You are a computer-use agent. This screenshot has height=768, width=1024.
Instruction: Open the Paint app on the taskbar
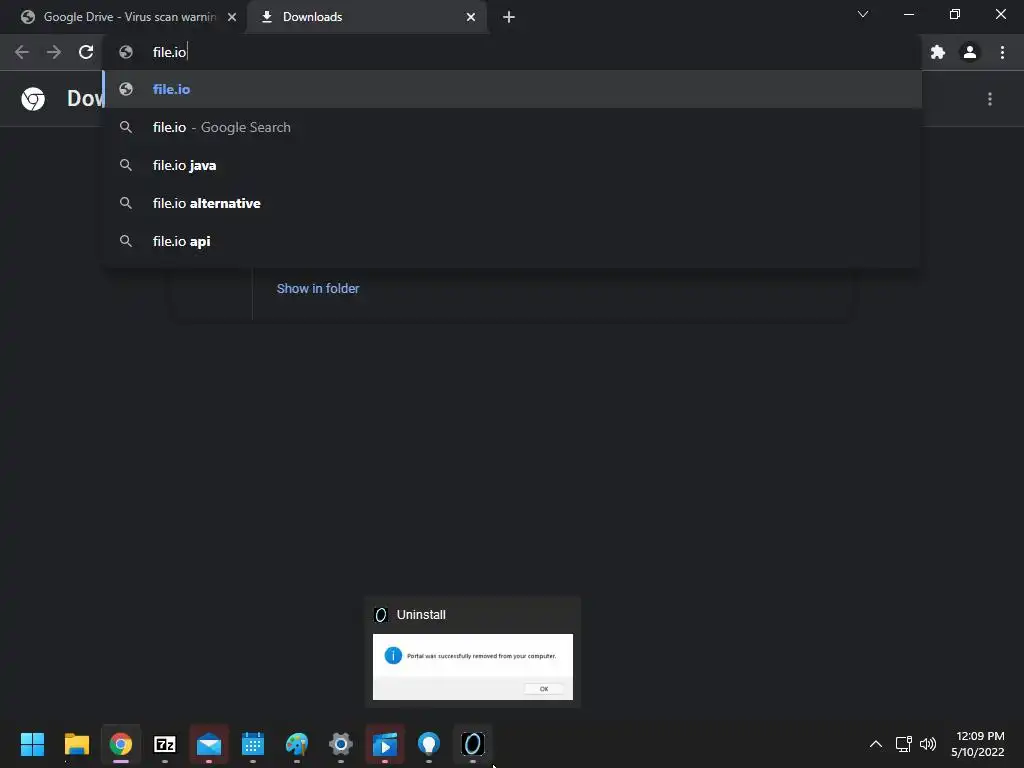[296, 744]
